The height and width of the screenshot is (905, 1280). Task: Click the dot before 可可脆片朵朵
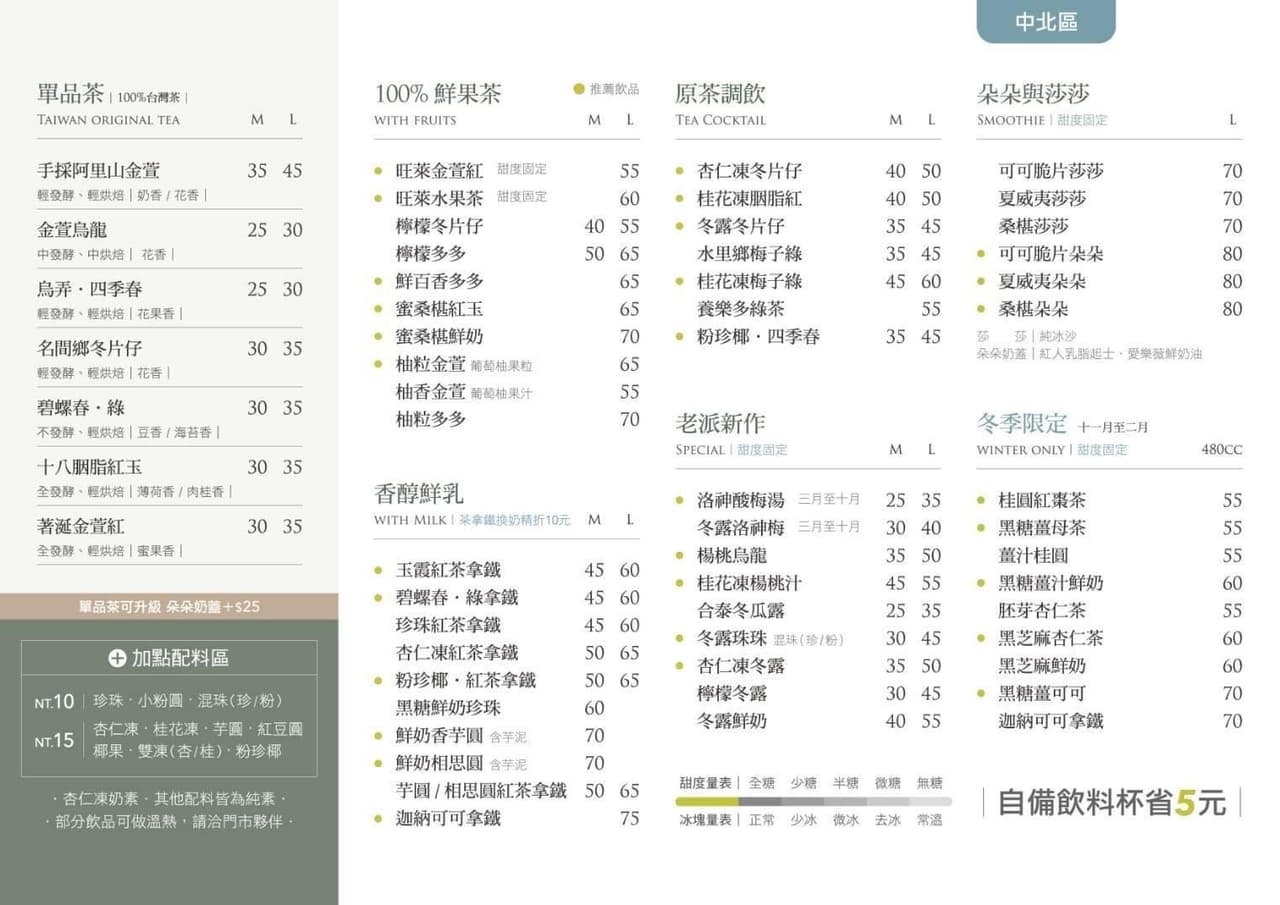click(981, 254)
